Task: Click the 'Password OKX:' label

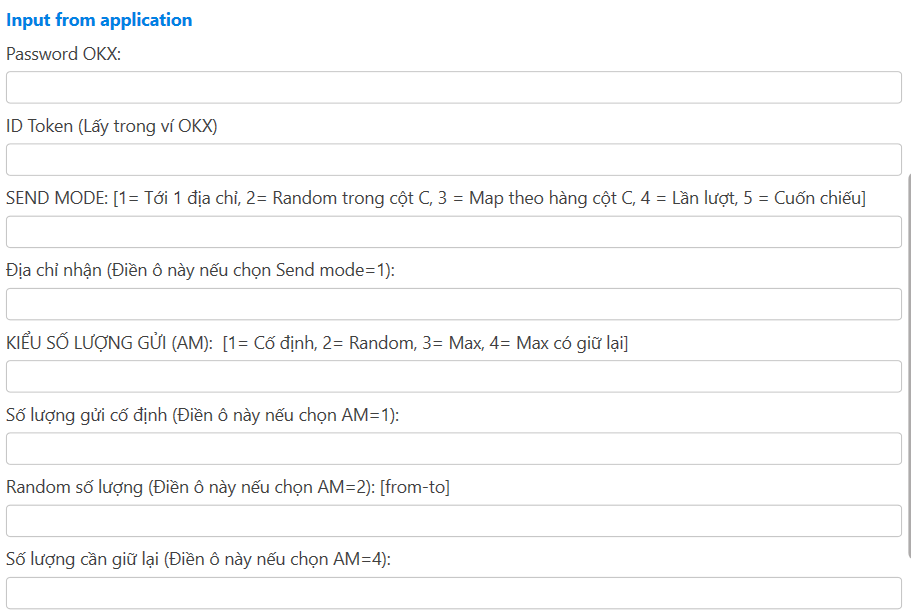Action: pyautogui.click(x=63, y=54)
